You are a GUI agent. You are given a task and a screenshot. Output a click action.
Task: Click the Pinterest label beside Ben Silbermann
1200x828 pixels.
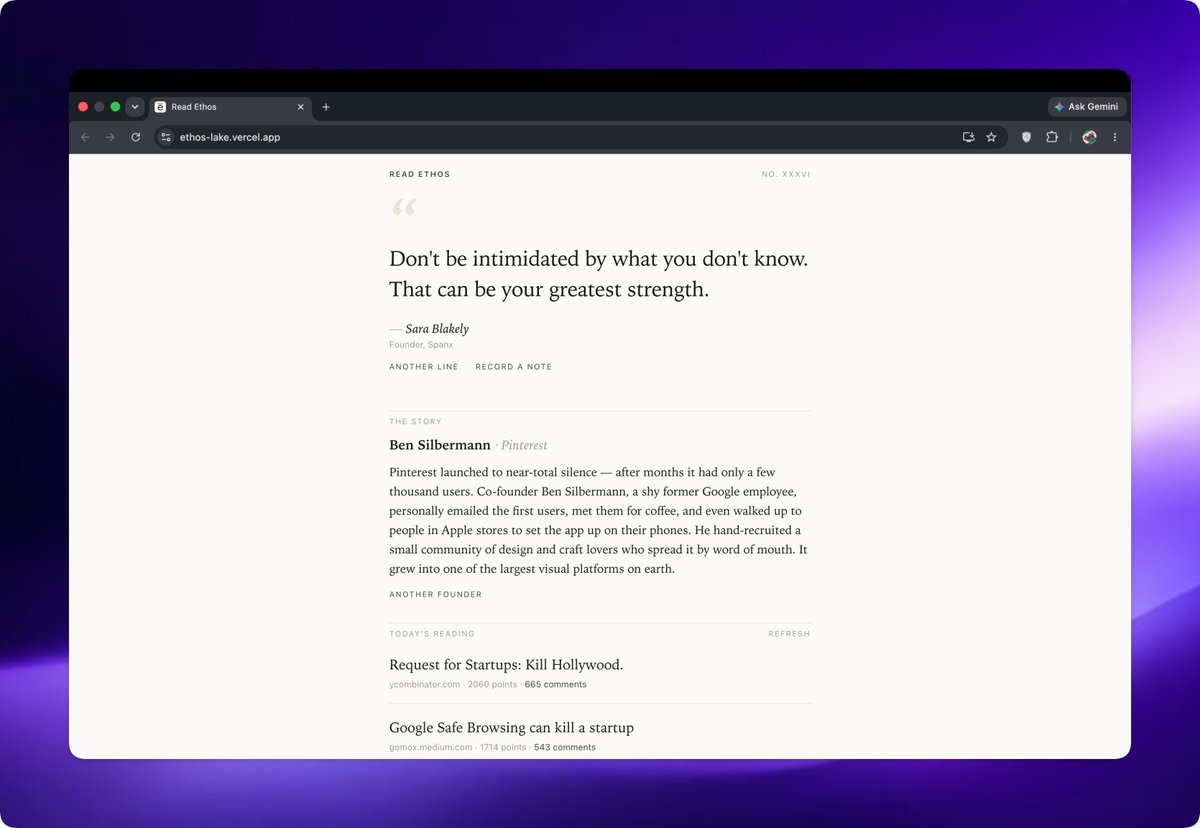(524, 446)
